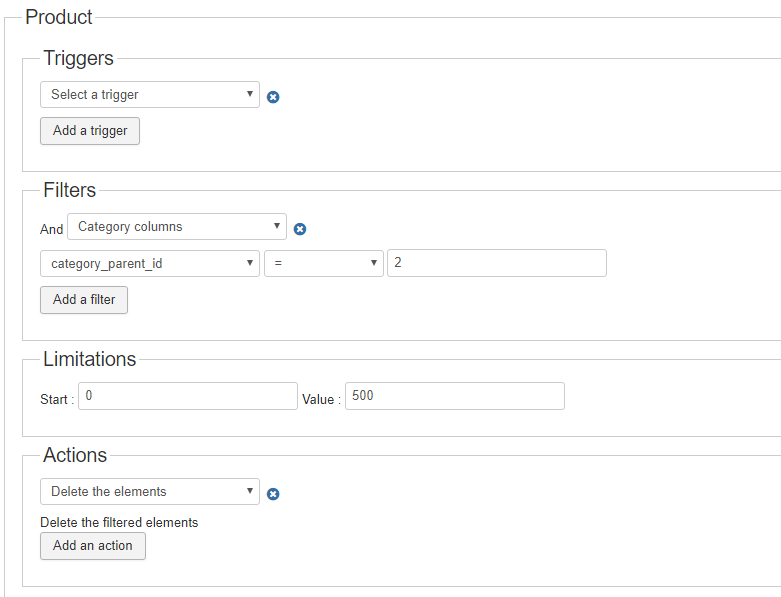Click the Add a trigger button
Screen dimensions: 781x597
tap(90, 131)
